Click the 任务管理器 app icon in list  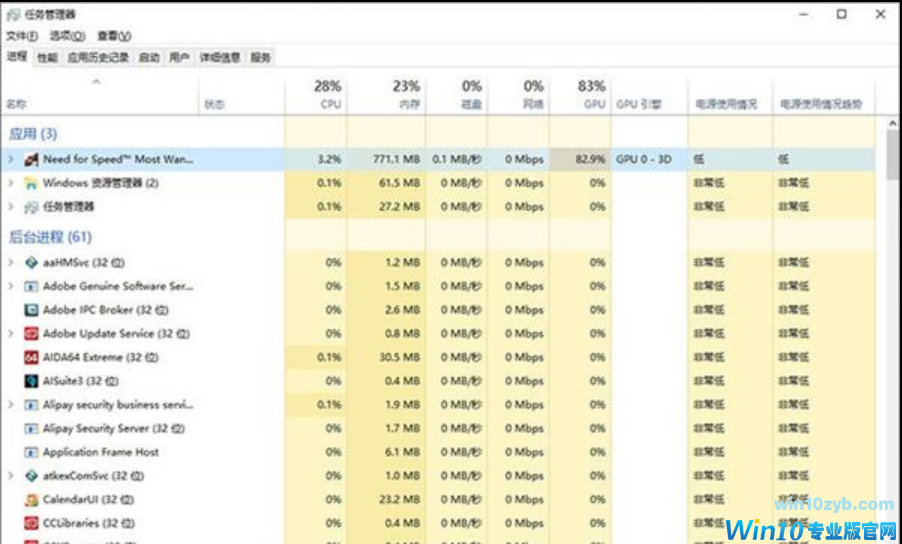pos(31,207)
